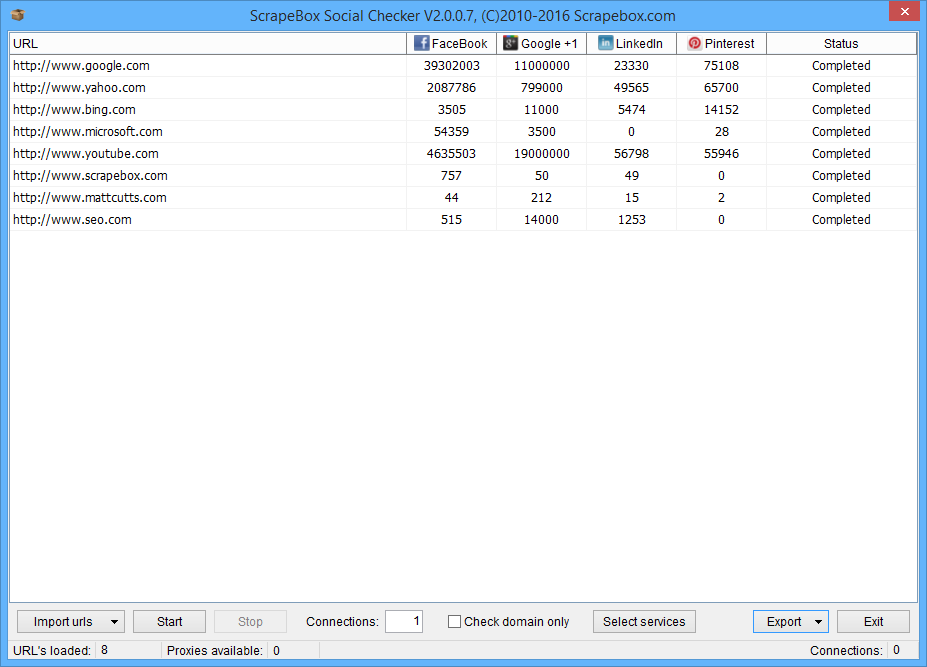
Task: Click the ScrapeBox app icon in title bar
Action: coord(17,15)
